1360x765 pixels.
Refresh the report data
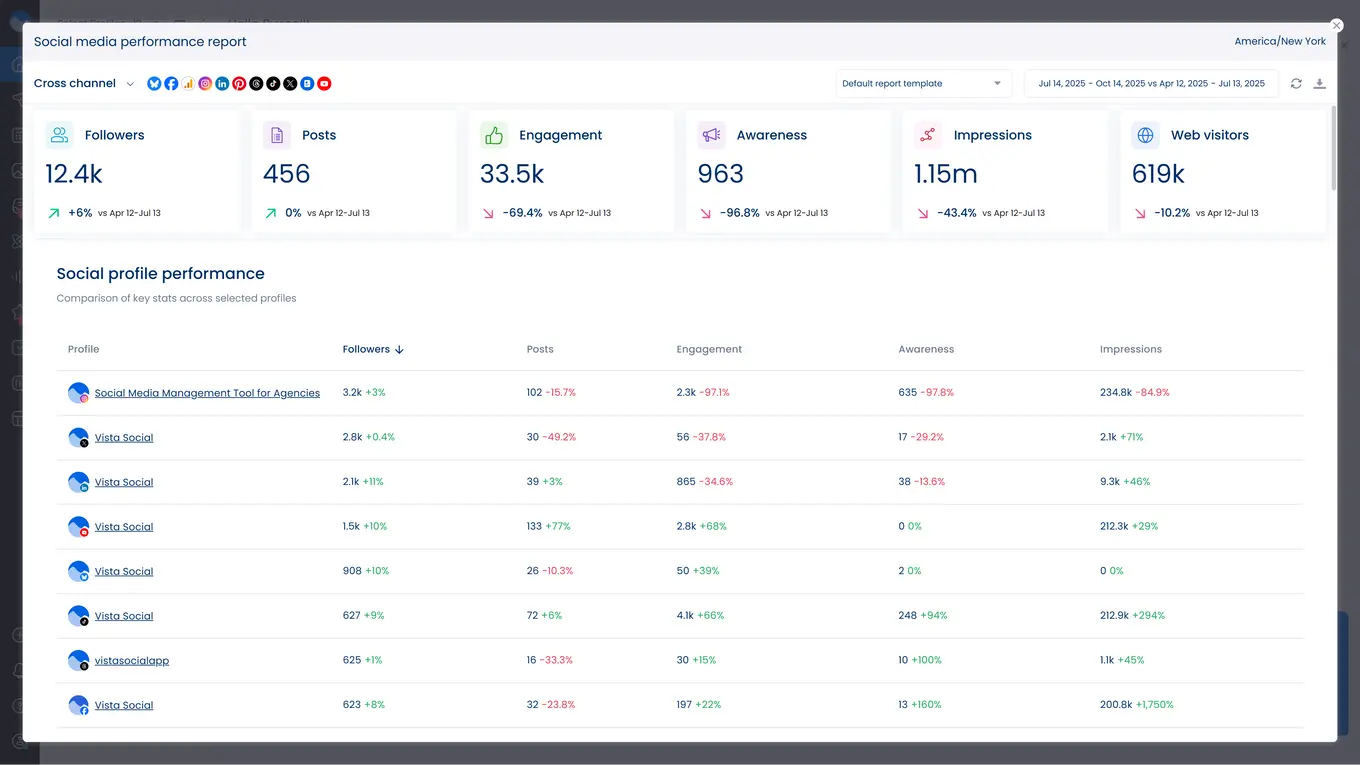pyautogui.click(x=1296, y=84)
